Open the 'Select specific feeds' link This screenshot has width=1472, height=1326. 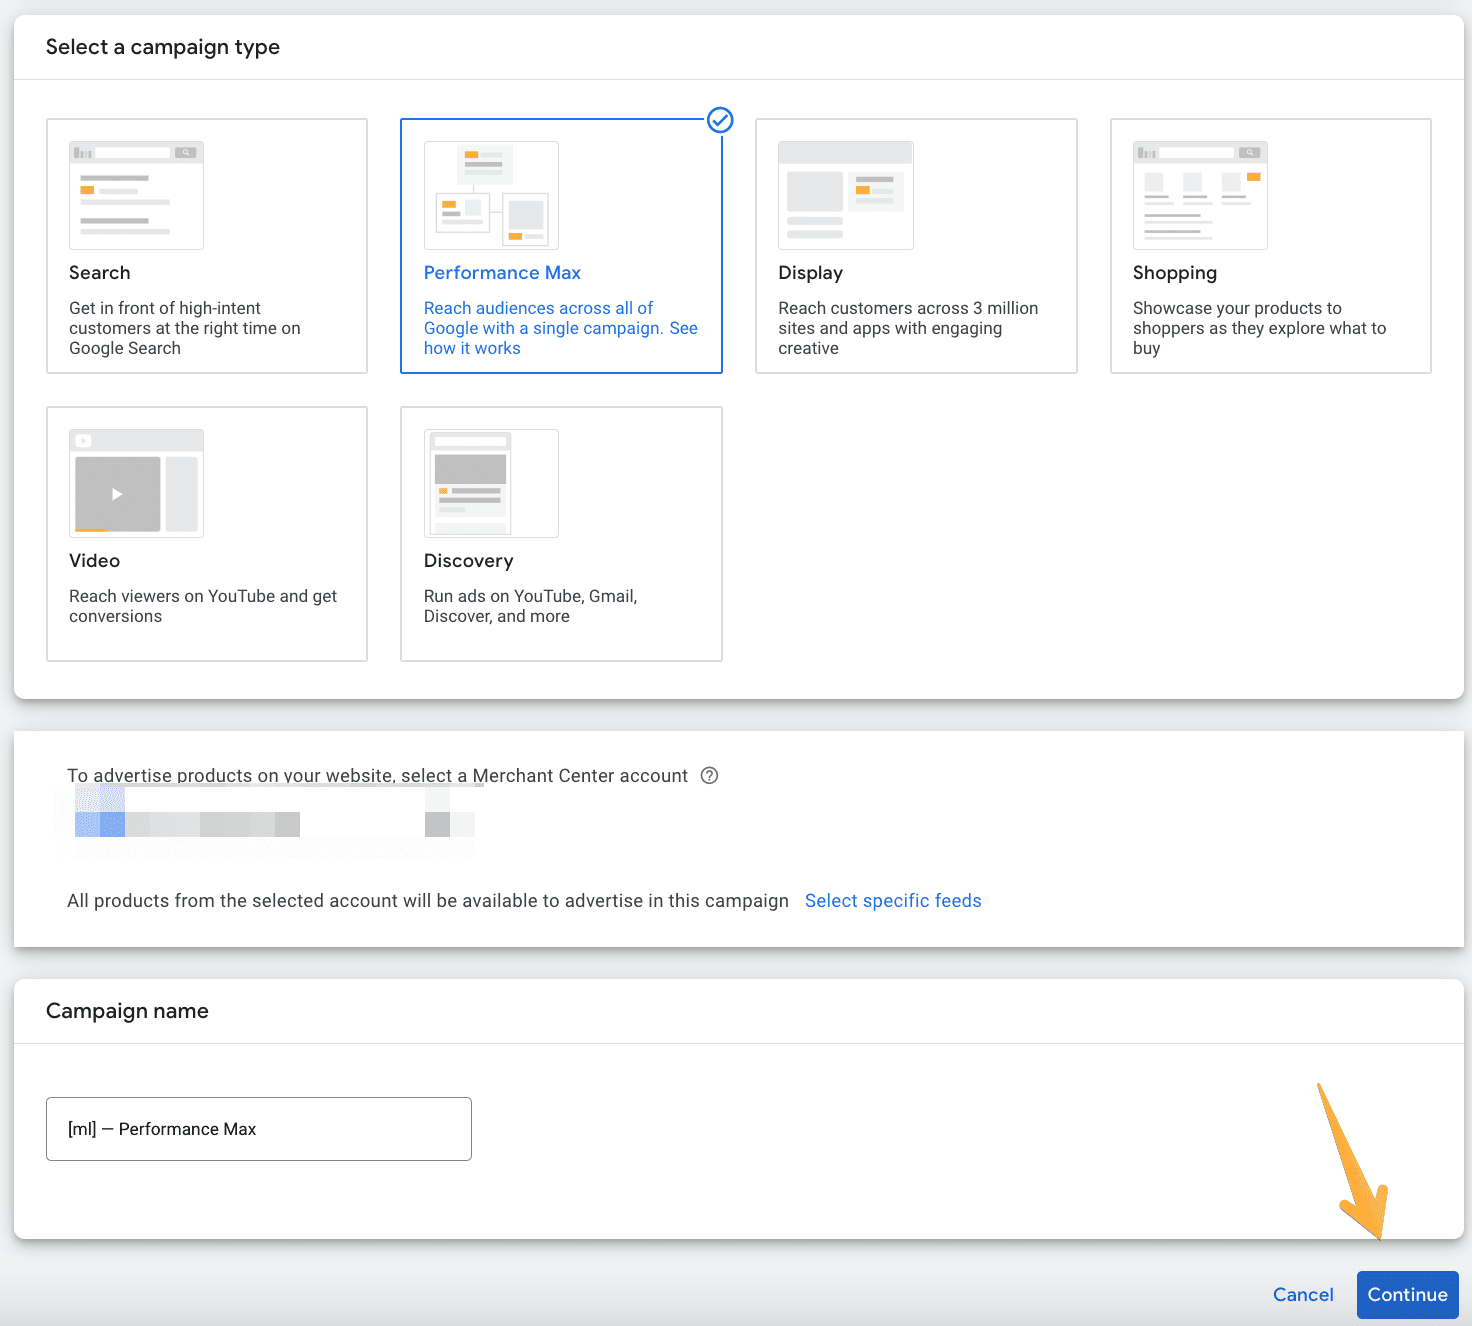(893, 901)
